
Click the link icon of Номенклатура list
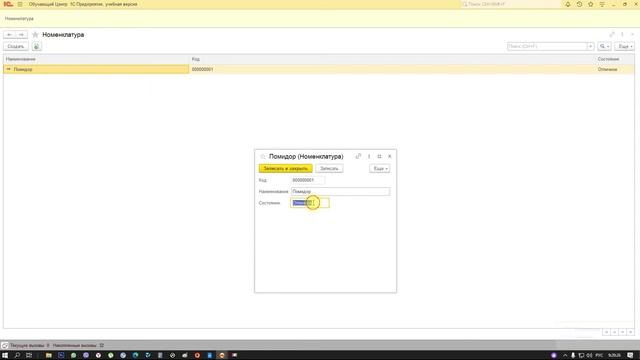pyautogui.click(x=612, y=34)
